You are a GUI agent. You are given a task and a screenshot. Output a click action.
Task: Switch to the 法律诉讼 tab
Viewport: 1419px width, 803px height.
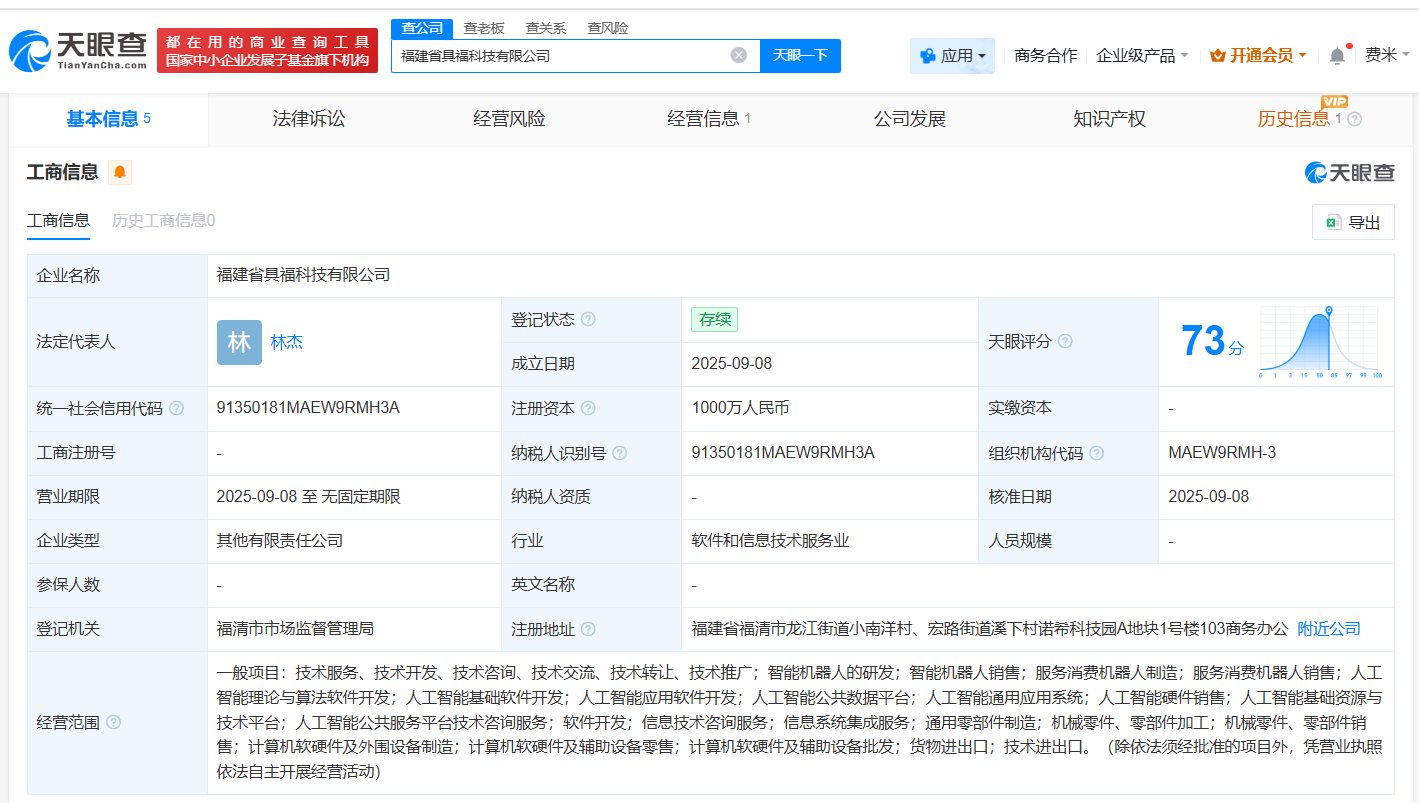(x=308, y=119)
